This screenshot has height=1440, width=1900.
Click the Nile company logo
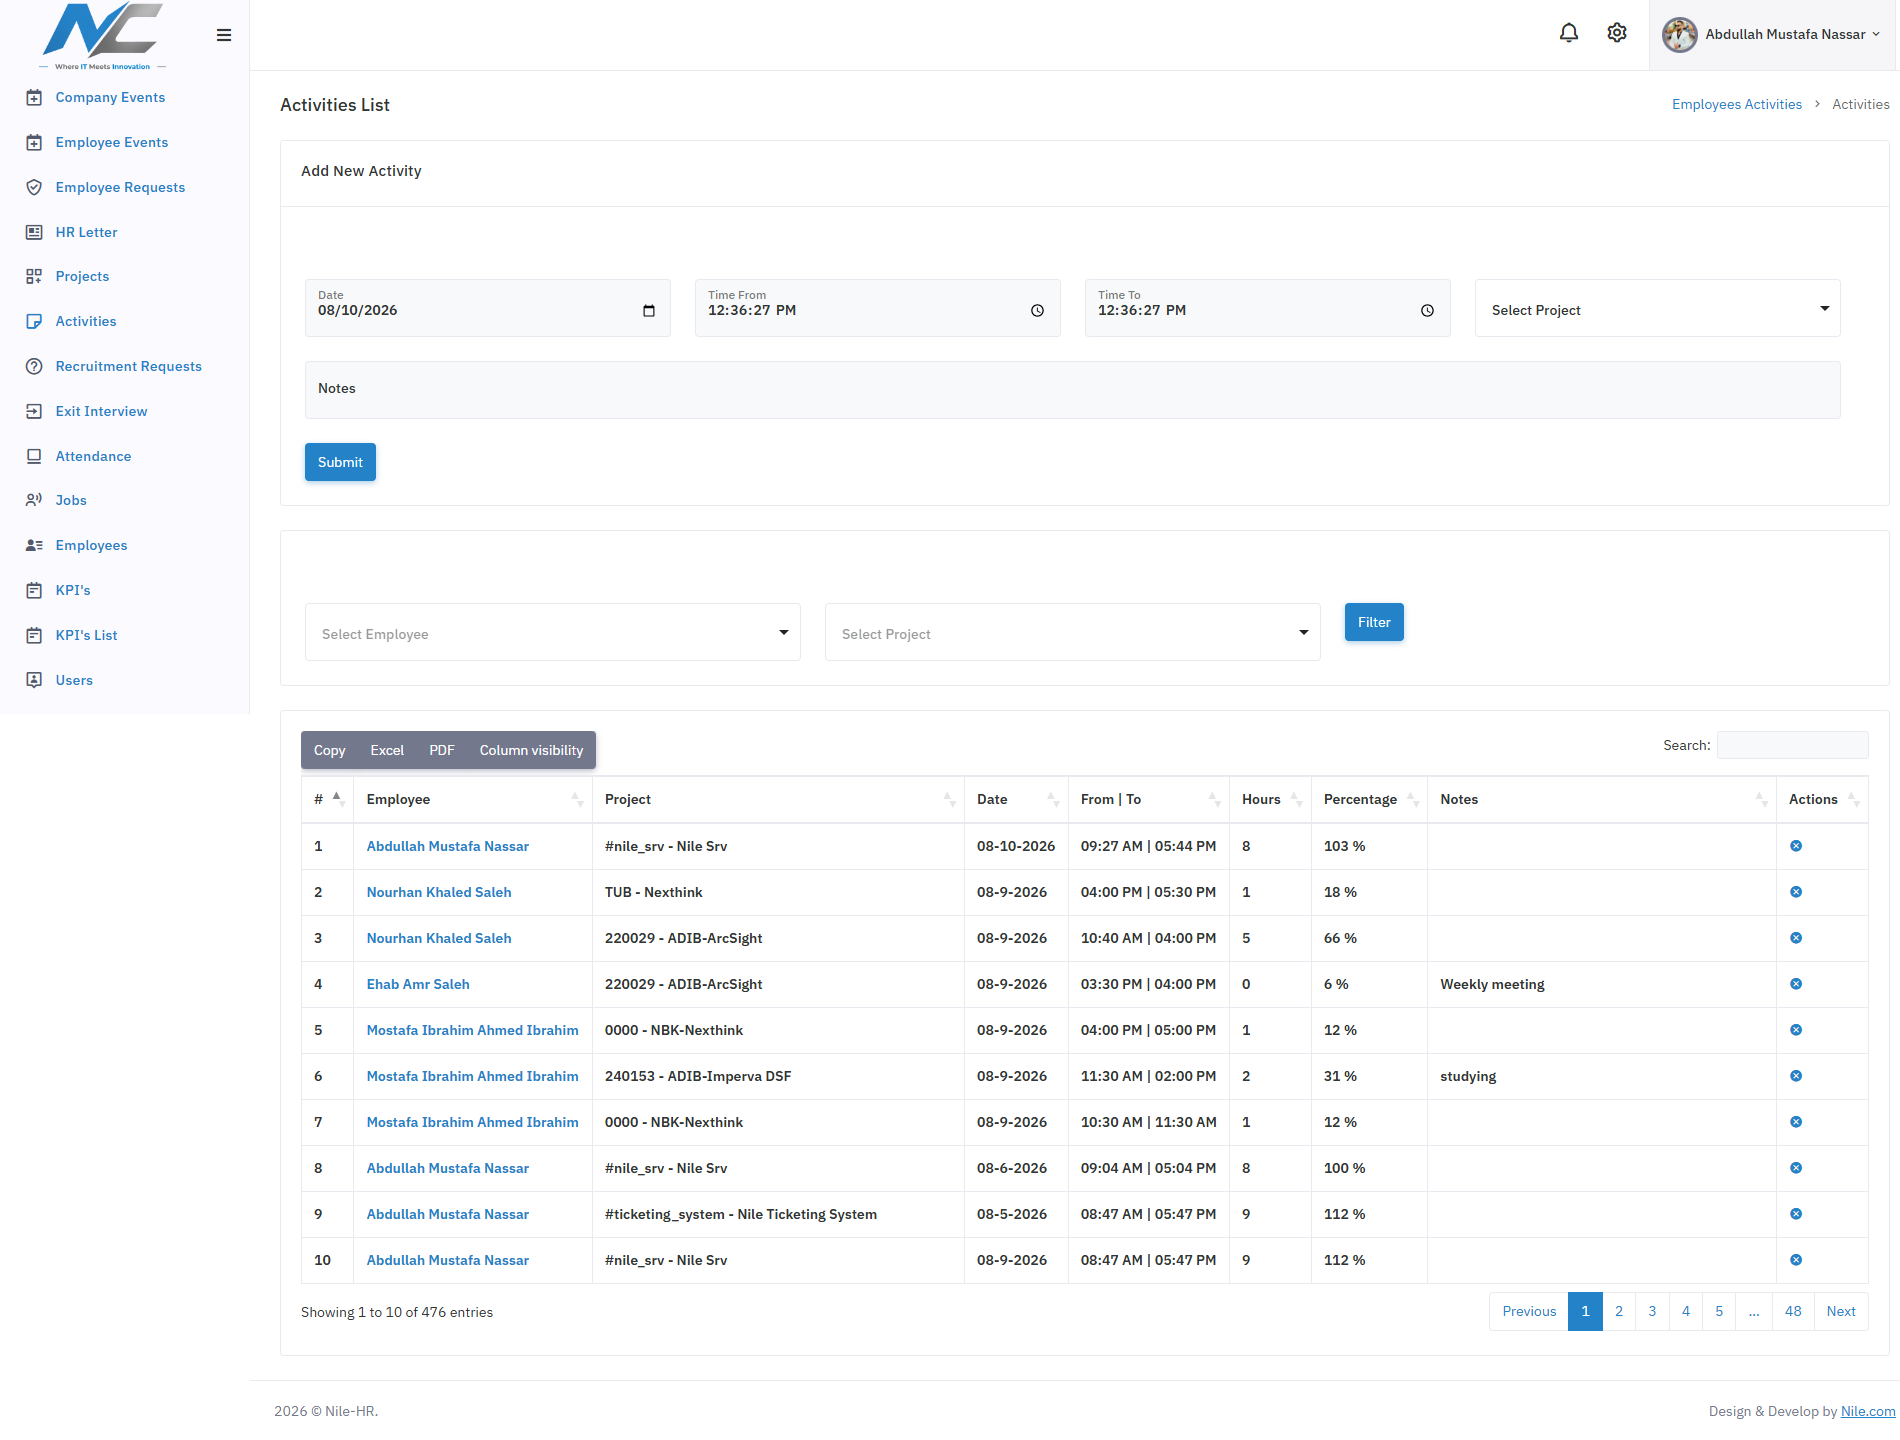click(x=102, y=36)
